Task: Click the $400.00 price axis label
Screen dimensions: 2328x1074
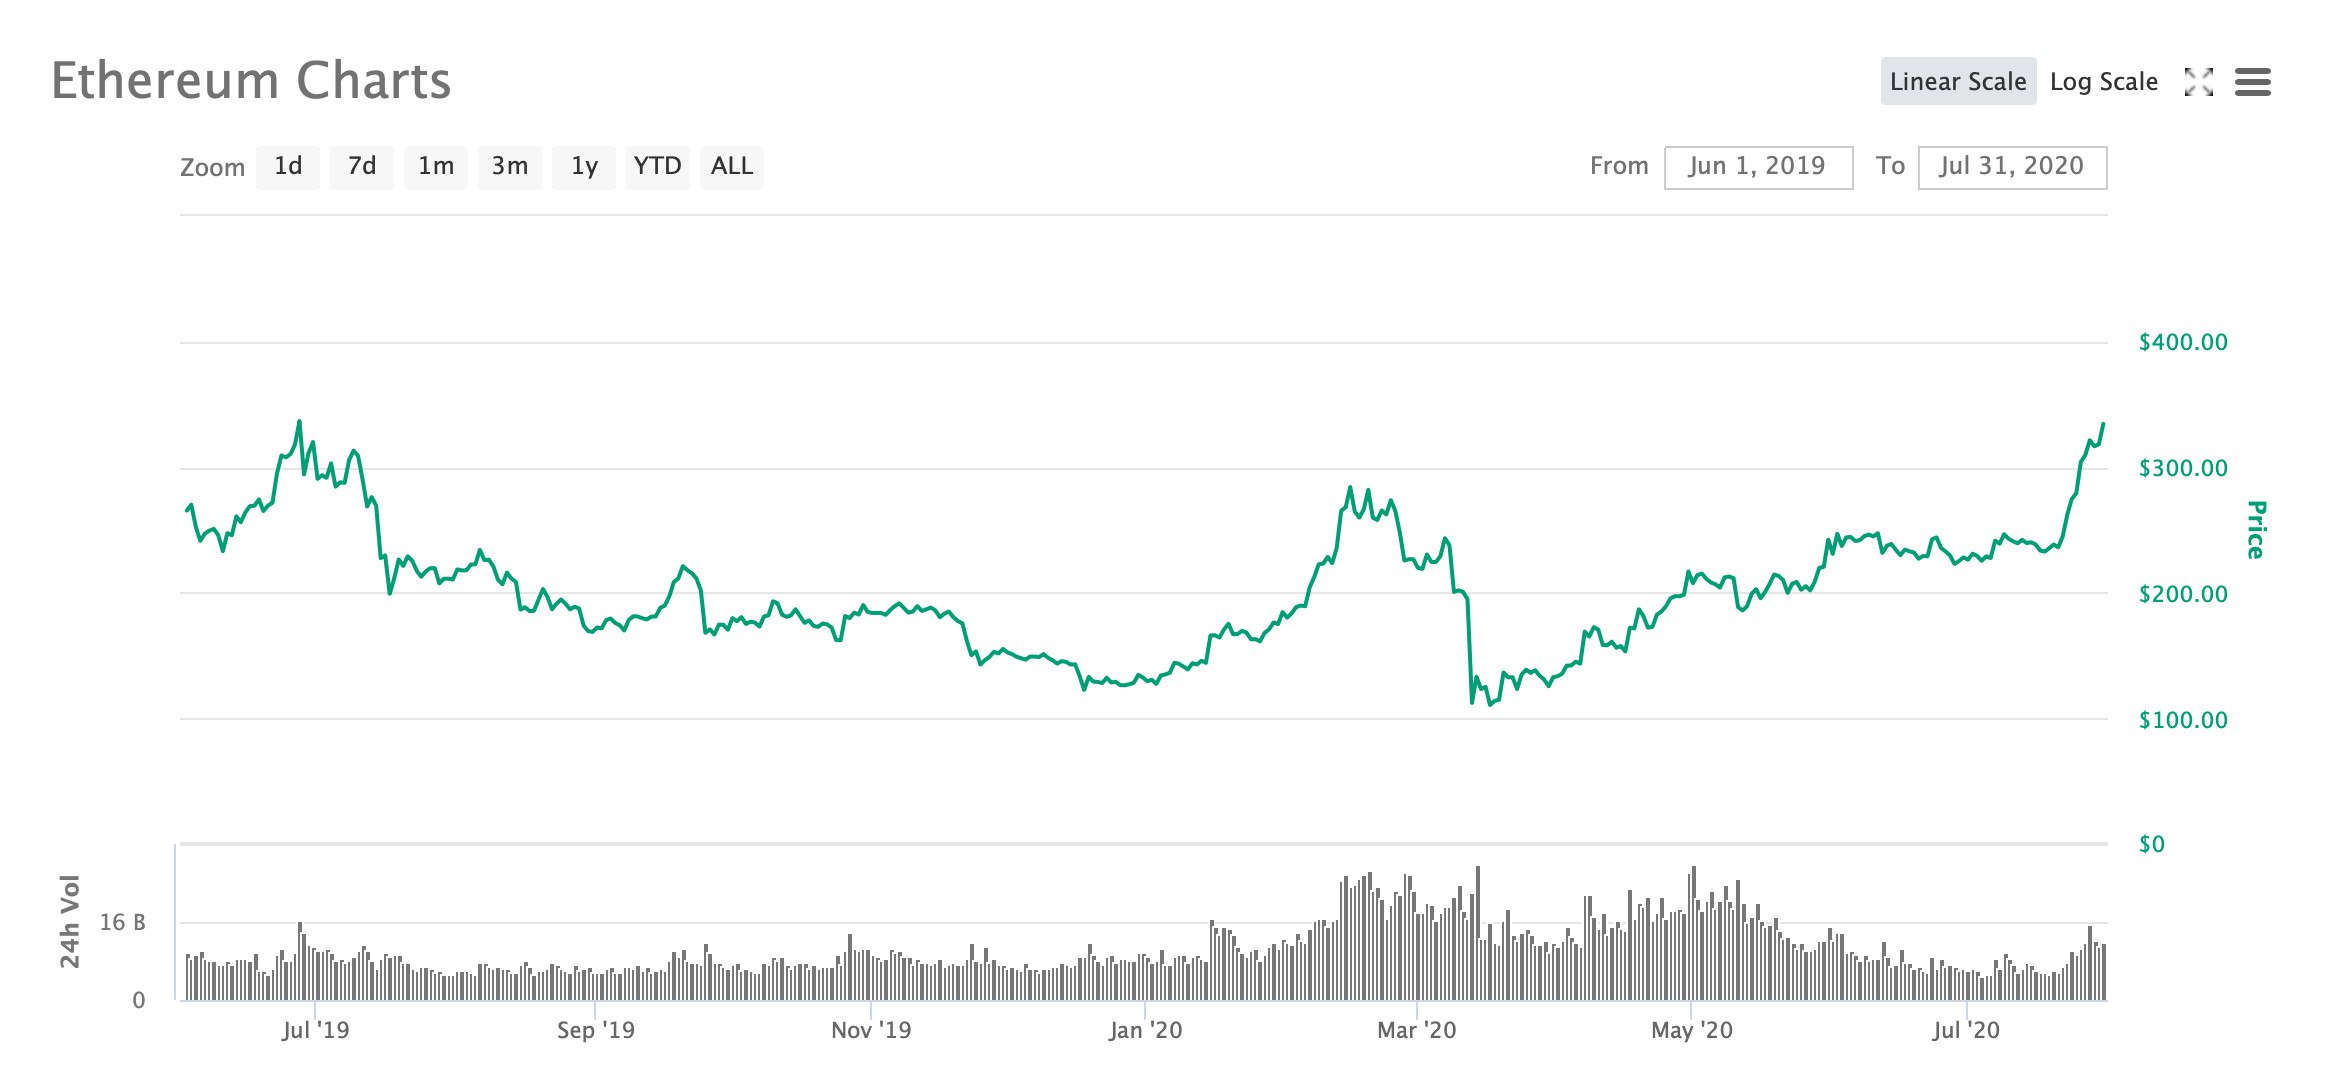Action: tap(2182, 343)
